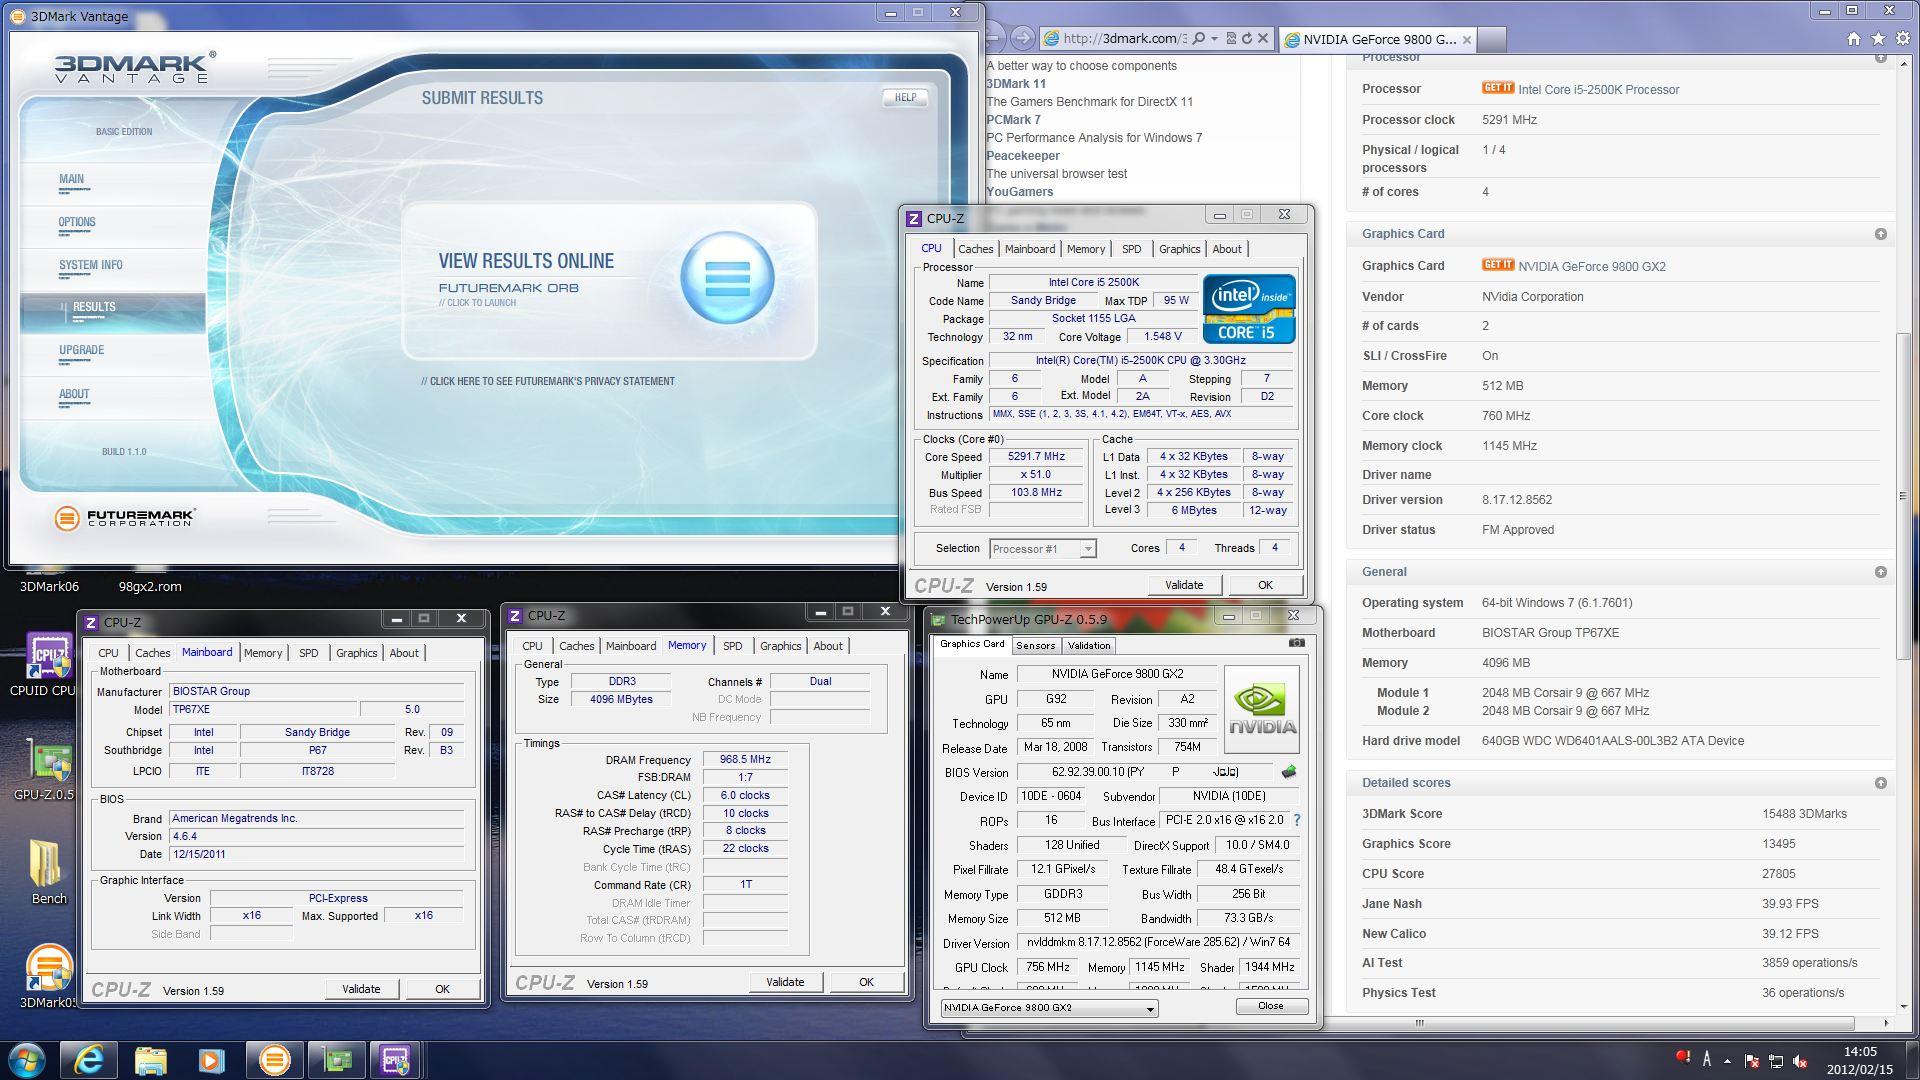The height and width of the screenshot is (1080, 1920).
Task: Click the compatibility view icon in address bar
Action: (1231, 39)
